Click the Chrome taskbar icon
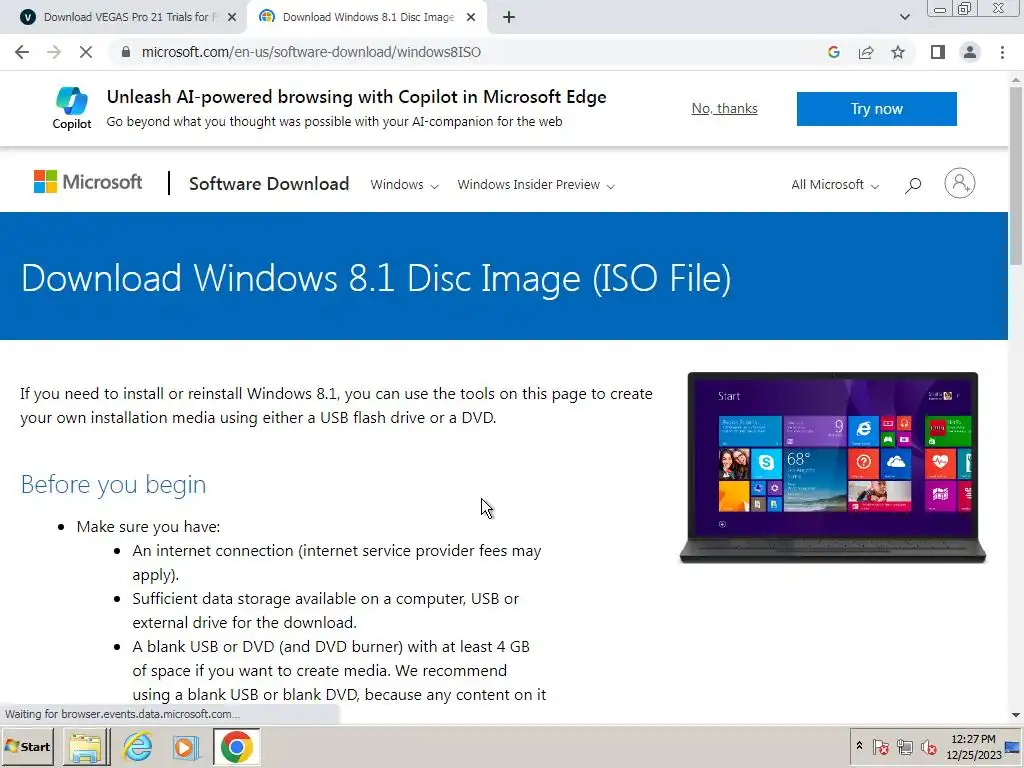This screenshot has height=768, width=1024. (x=236, y=746)
